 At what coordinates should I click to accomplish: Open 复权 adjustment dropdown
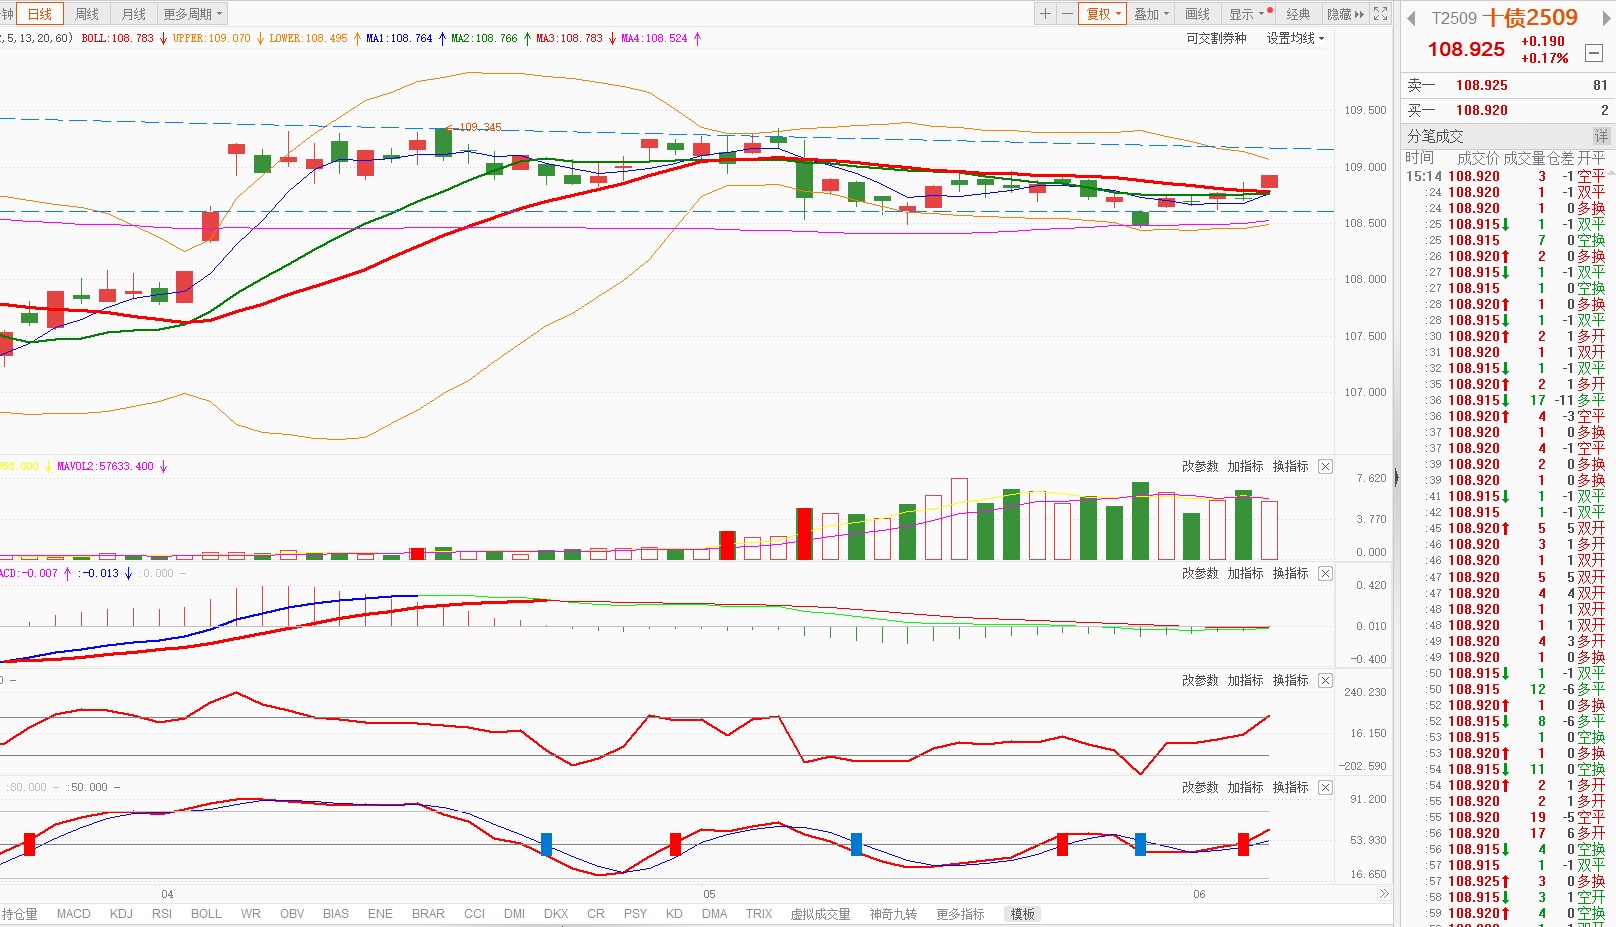coord(1103,14)
